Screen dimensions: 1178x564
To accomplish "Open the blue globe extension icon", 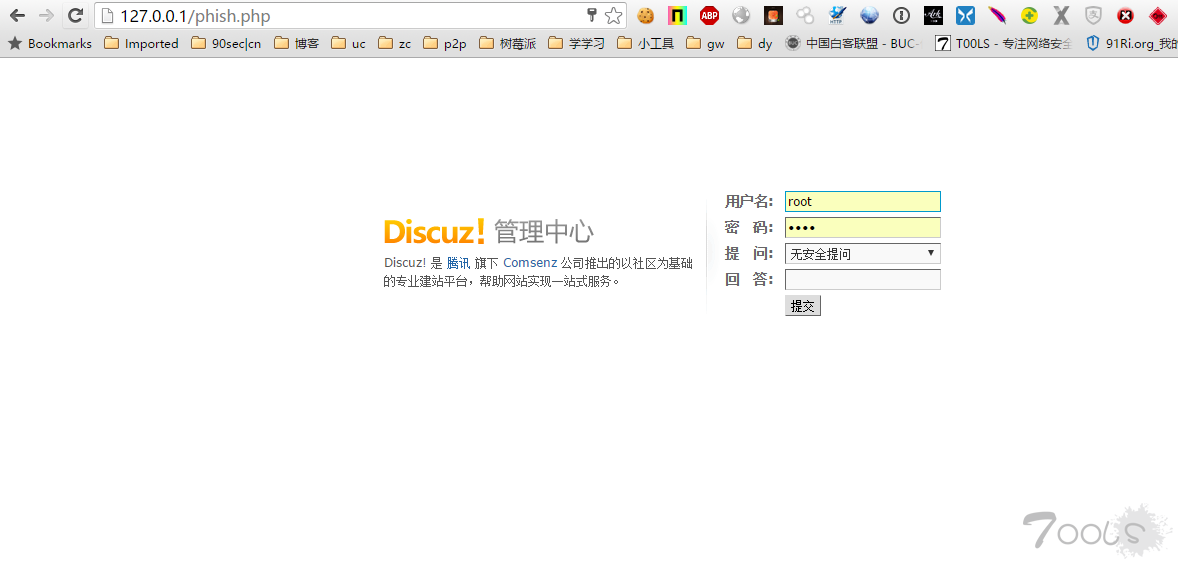I will (869, 15).
